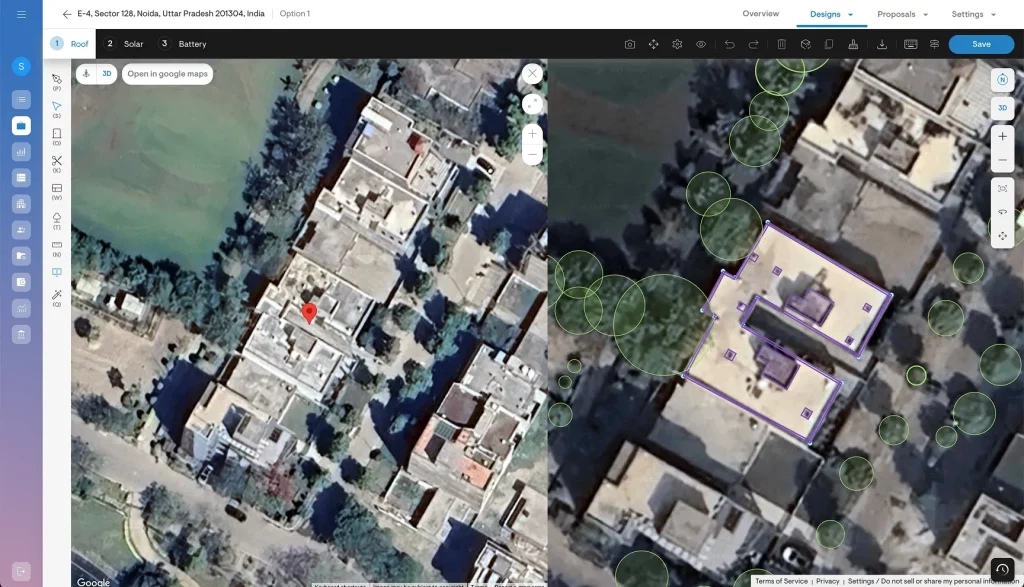Go to the Solar step tab
The width and height of the screenshot is (1024, 587).
click(125, 44)
